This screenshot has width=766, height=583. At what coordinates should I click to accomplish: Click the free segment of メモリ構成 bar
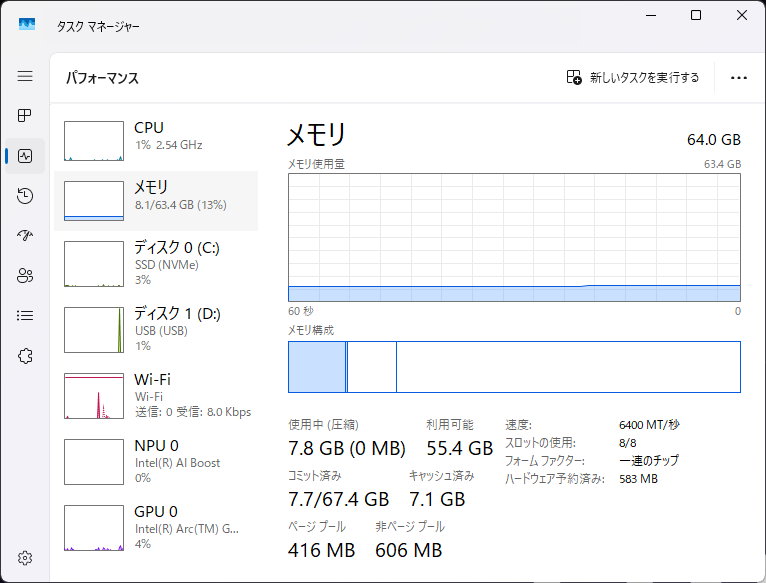click(569, 367)
